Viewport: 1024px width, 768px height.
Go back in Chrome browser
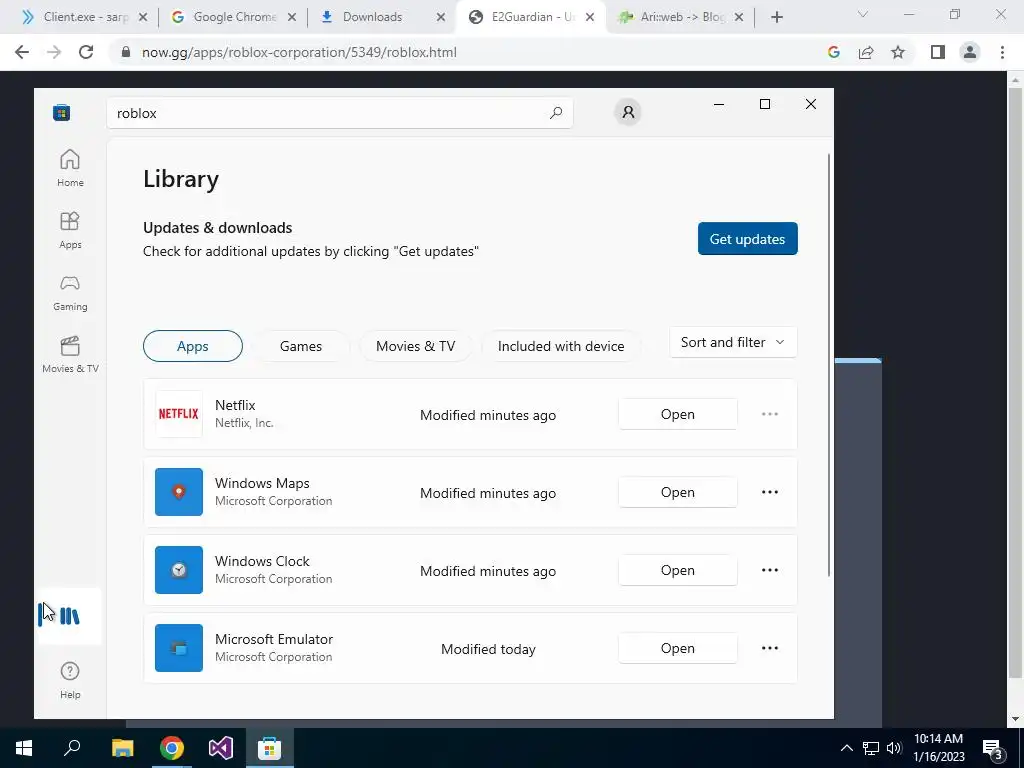tap(22, 52)
